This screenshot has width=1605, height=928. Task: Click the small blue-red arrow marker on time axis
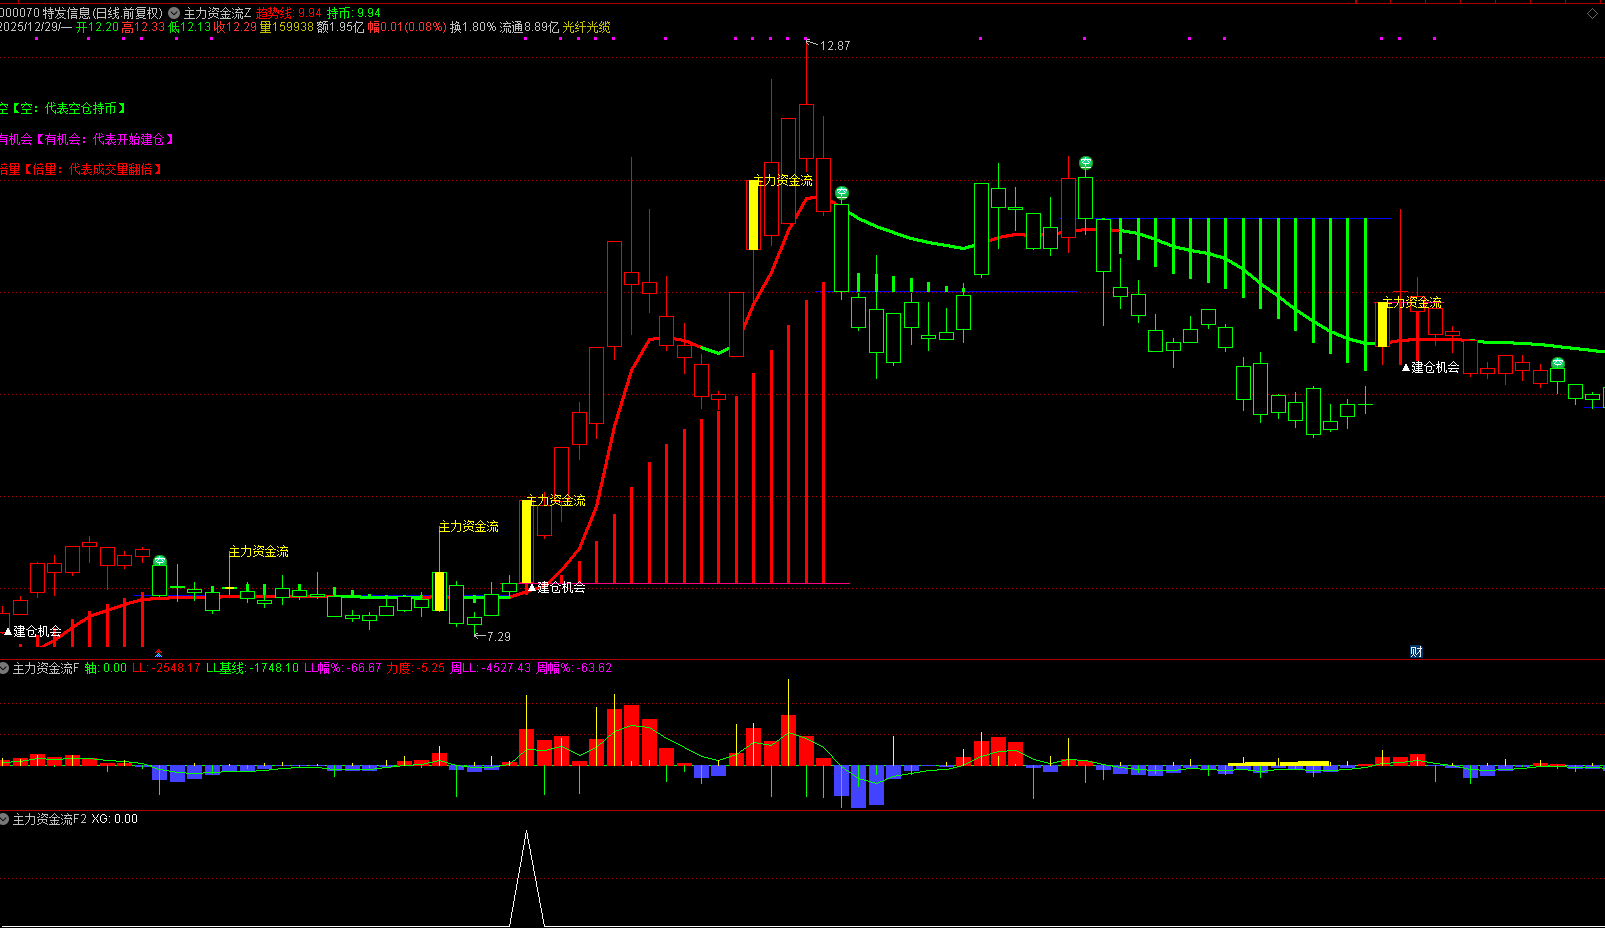158,654
